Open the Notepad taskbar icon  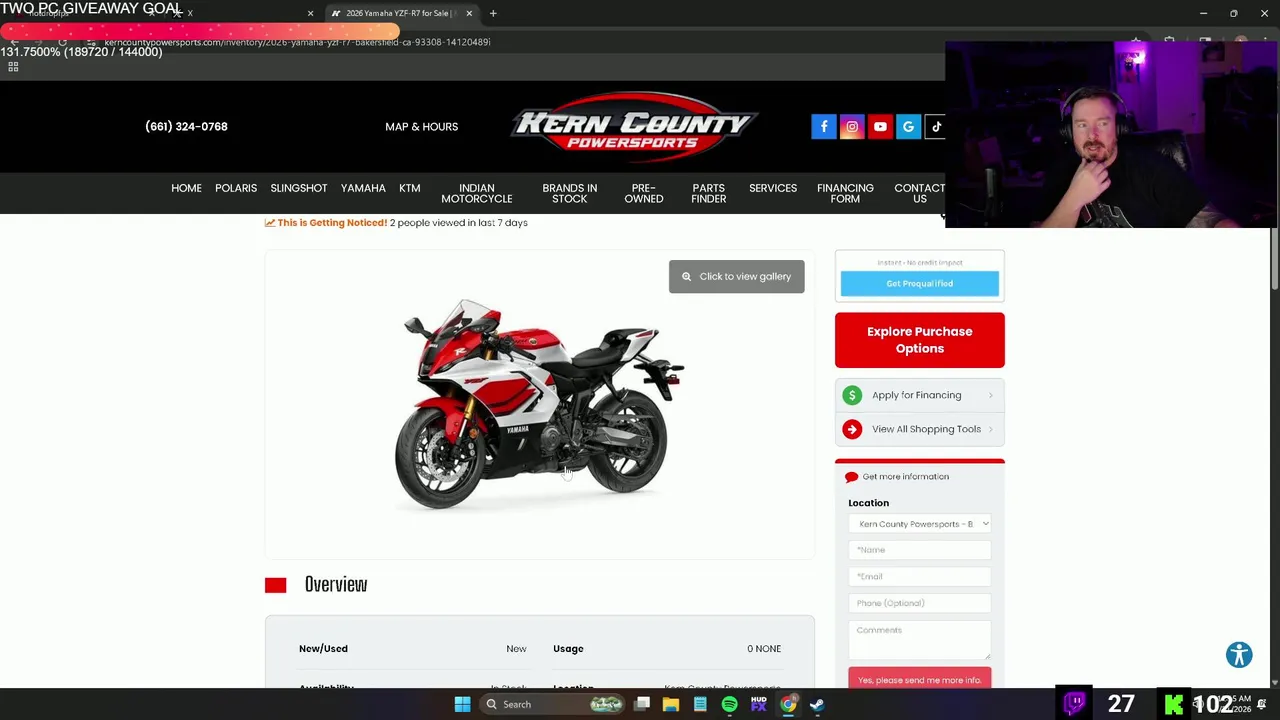[700, 704]
